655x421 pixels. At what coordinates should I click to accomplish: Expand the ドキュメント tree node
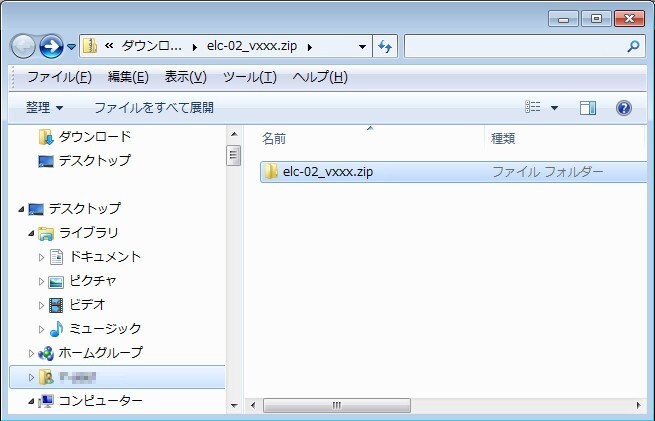tap(42, 257)
